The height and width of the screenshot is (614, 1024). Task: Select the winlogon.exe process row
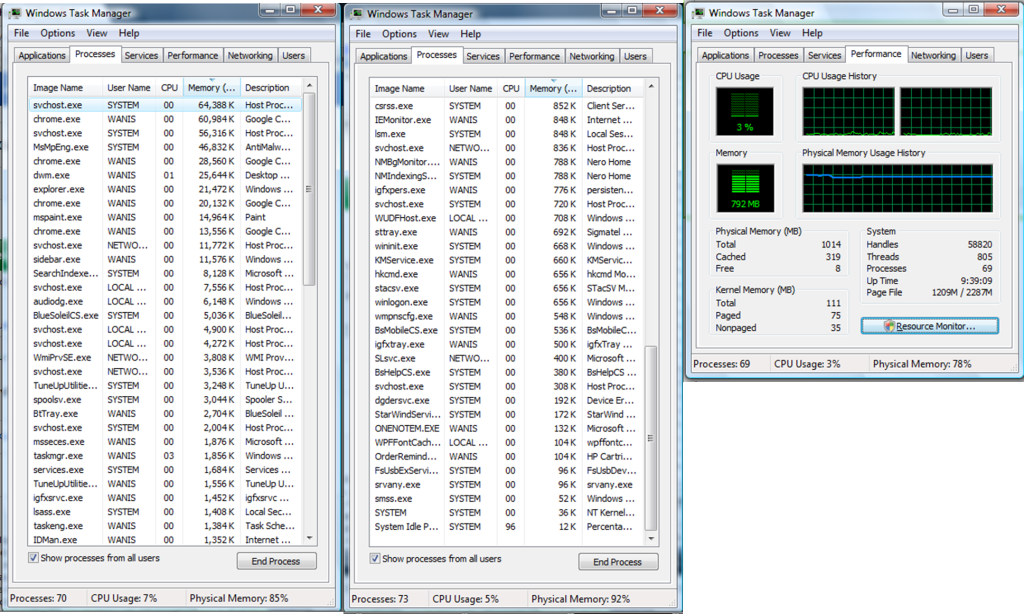pyautogui.click(x=507, y=302)
